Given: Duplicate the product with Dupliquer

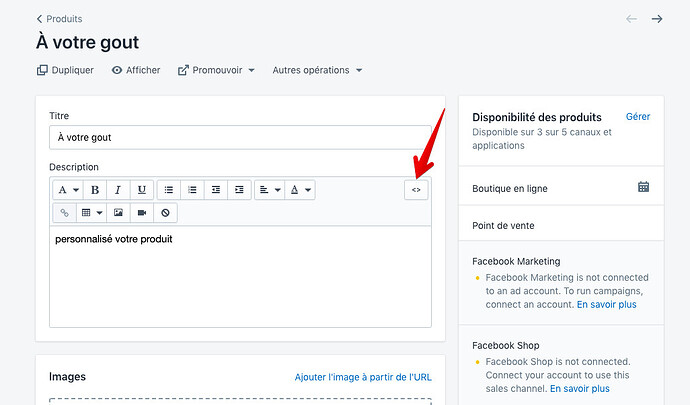Looking at the screenshot, I should click(x=65, y=70).
